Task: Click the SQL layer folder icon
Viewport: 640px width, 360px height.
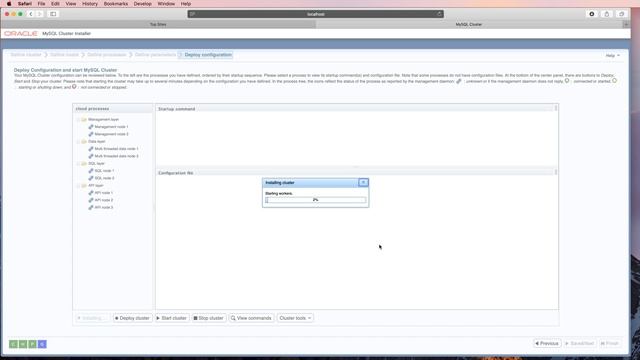Action: click(84, 164)
